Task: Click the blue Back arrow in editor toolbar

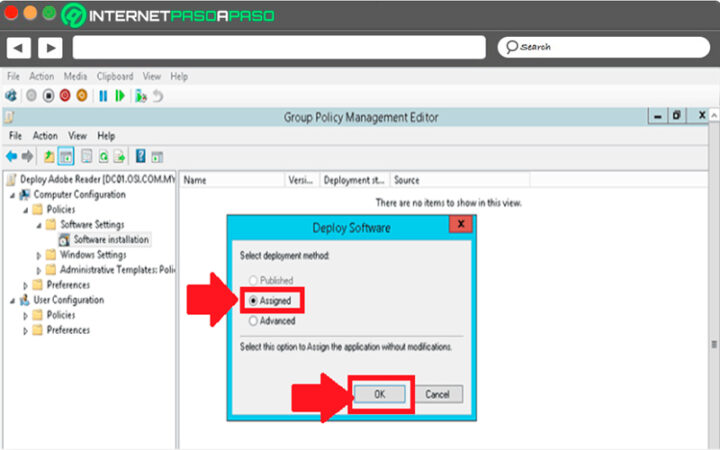Action: point(11,156)
